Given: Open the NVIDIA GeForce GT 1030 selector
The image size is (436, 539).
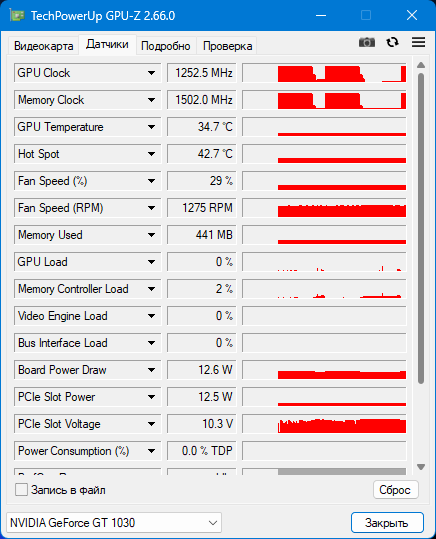Looking at the screenshot, I should (114, 523).
